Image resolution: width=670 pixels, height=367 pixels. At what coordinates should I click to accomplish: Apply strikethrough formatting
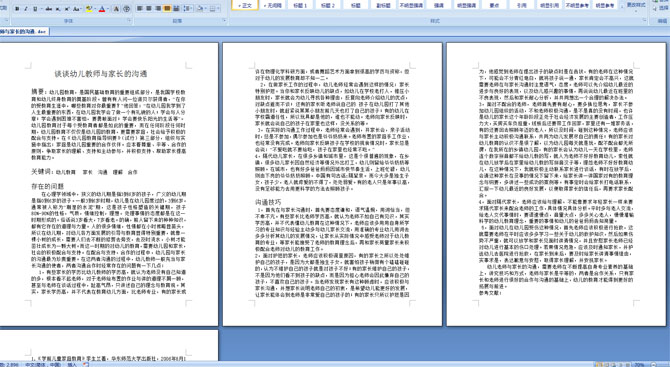tap(49, 9)
